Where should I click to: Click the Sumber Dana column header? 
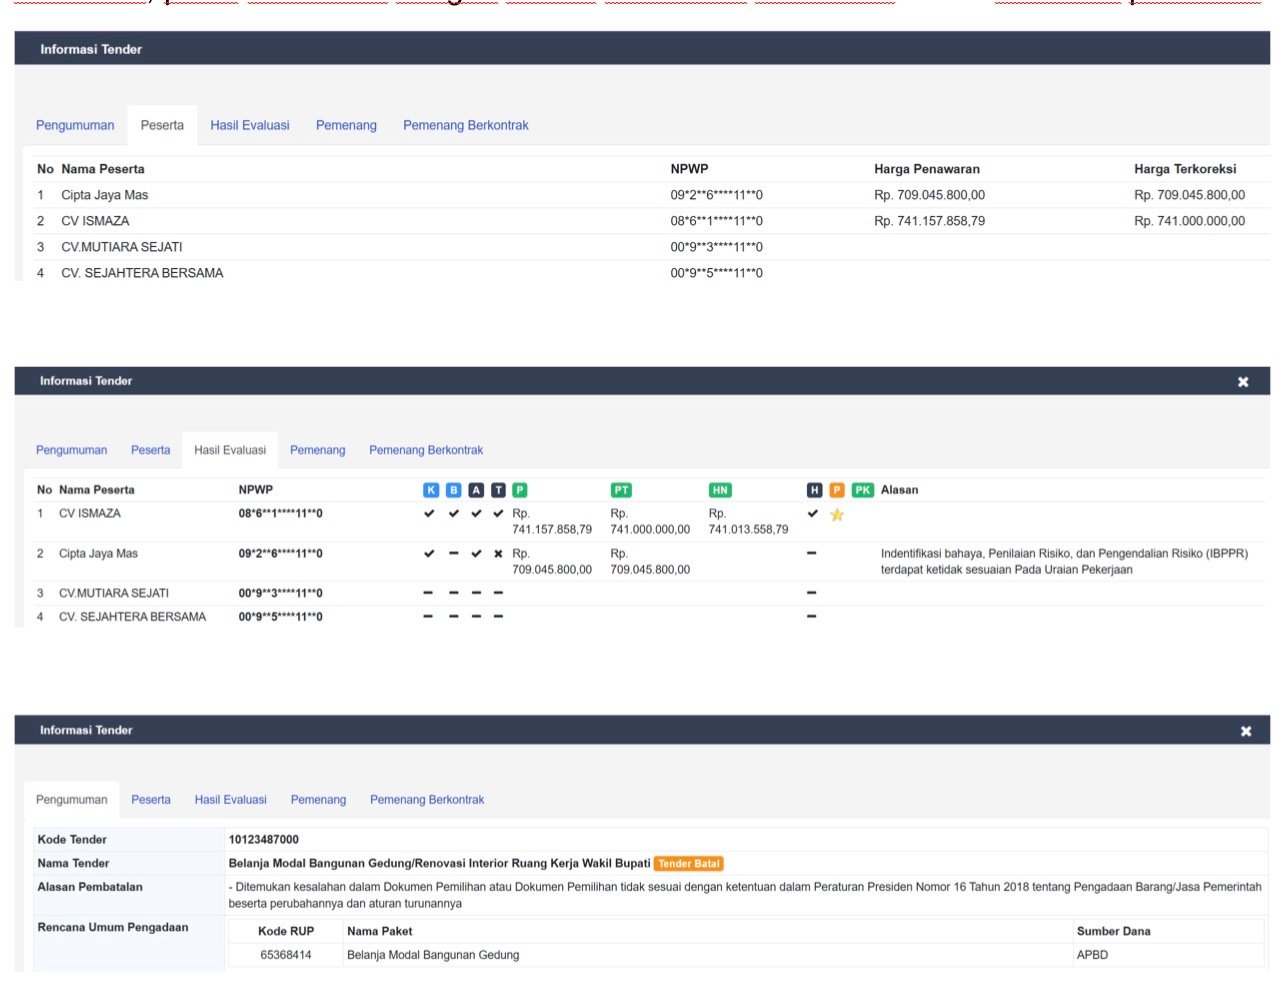coord(1113,931)
